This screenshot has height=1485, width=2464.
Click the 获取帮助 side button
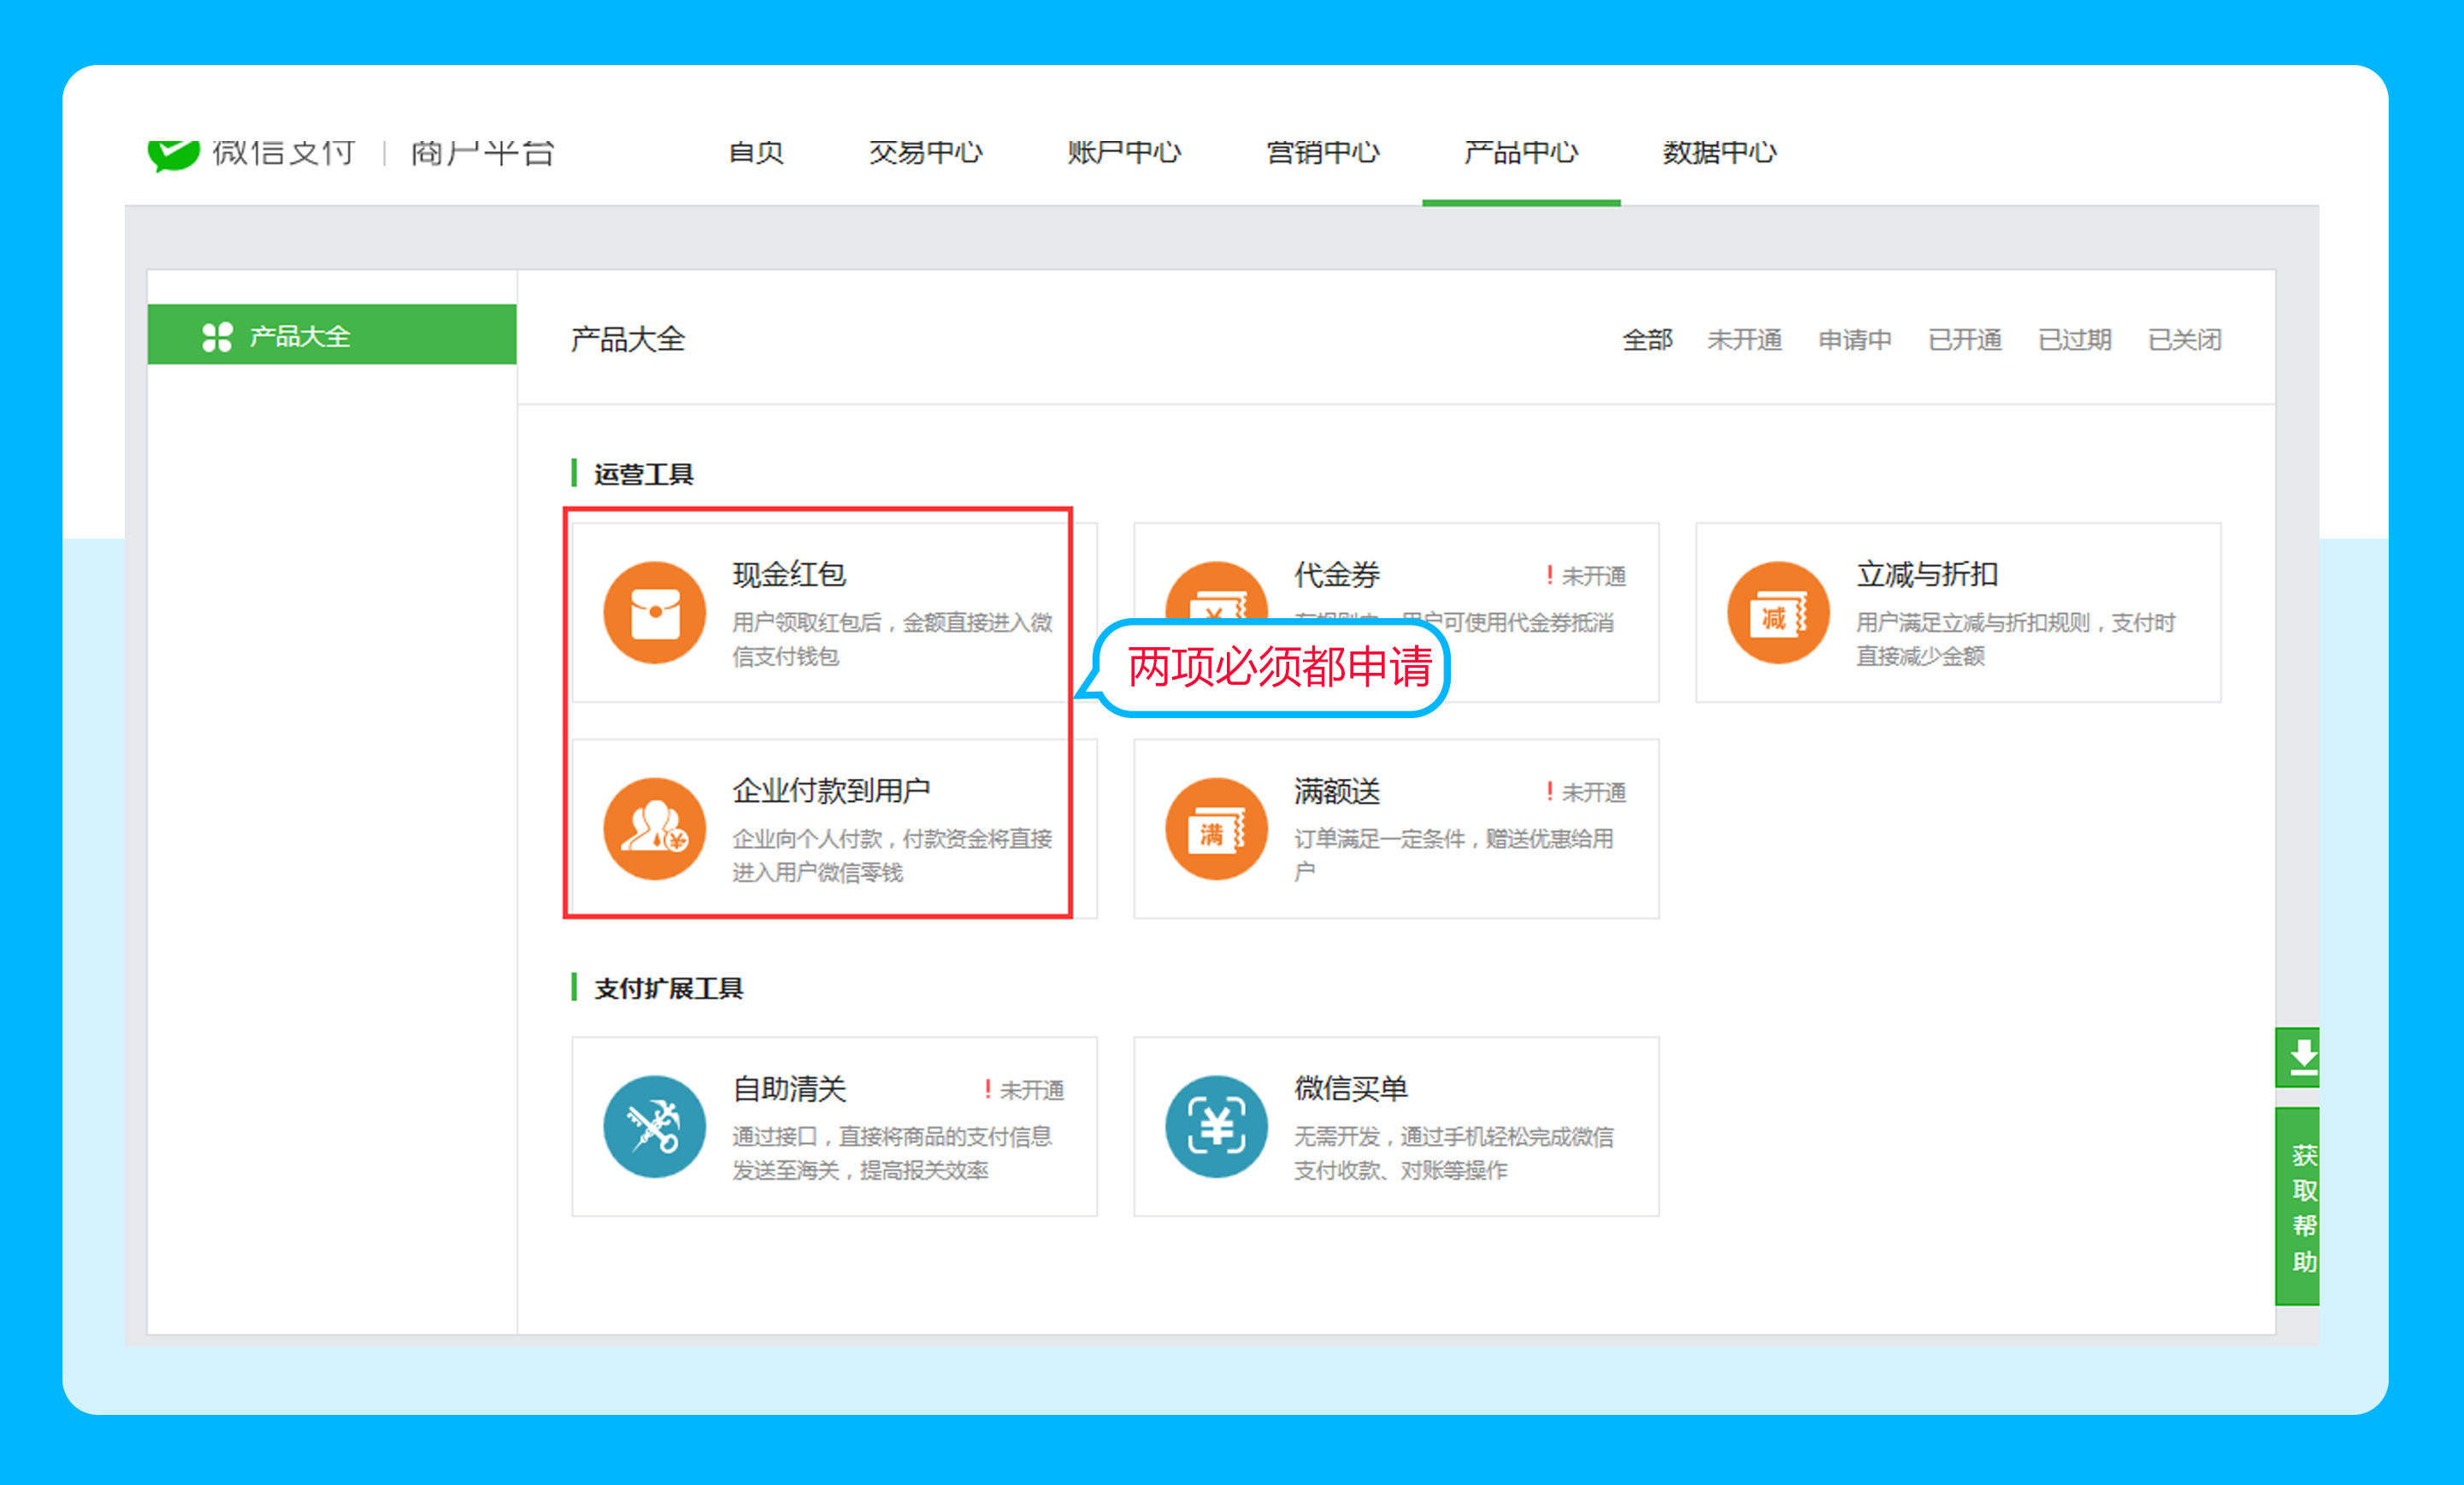2301,1206
